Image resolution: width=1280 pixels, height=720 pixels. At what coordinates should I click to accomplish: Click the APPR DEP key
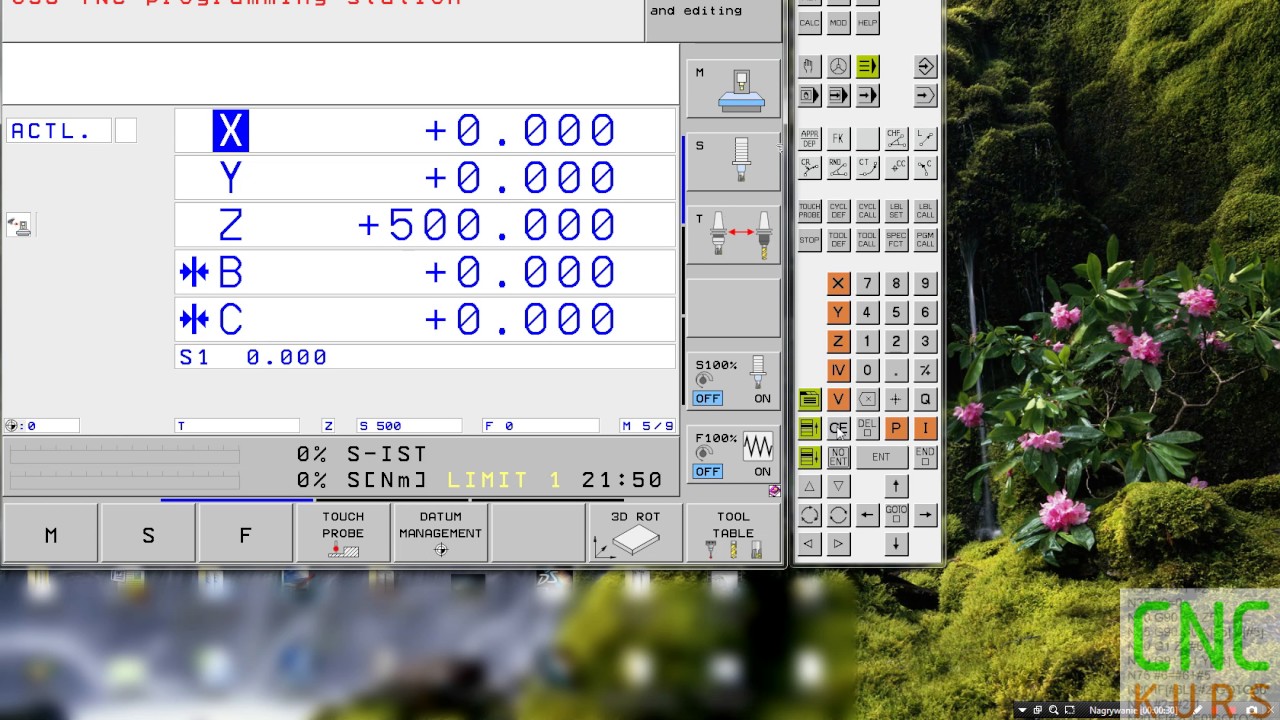tap(809, 139)
